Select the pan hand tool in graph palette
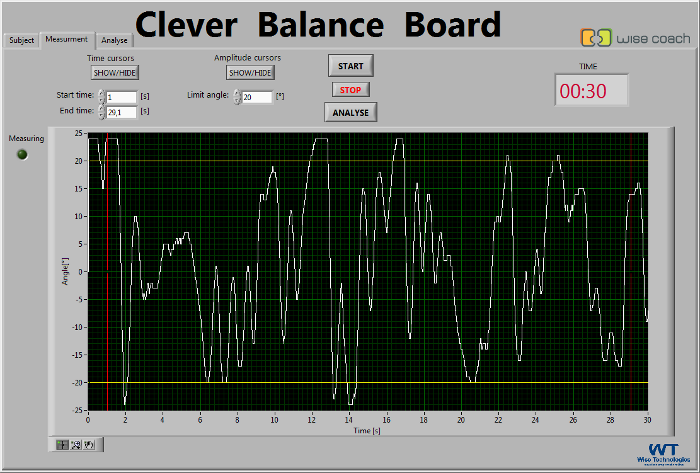The width and height of the screenshot is (700, 473). (89, 444)
